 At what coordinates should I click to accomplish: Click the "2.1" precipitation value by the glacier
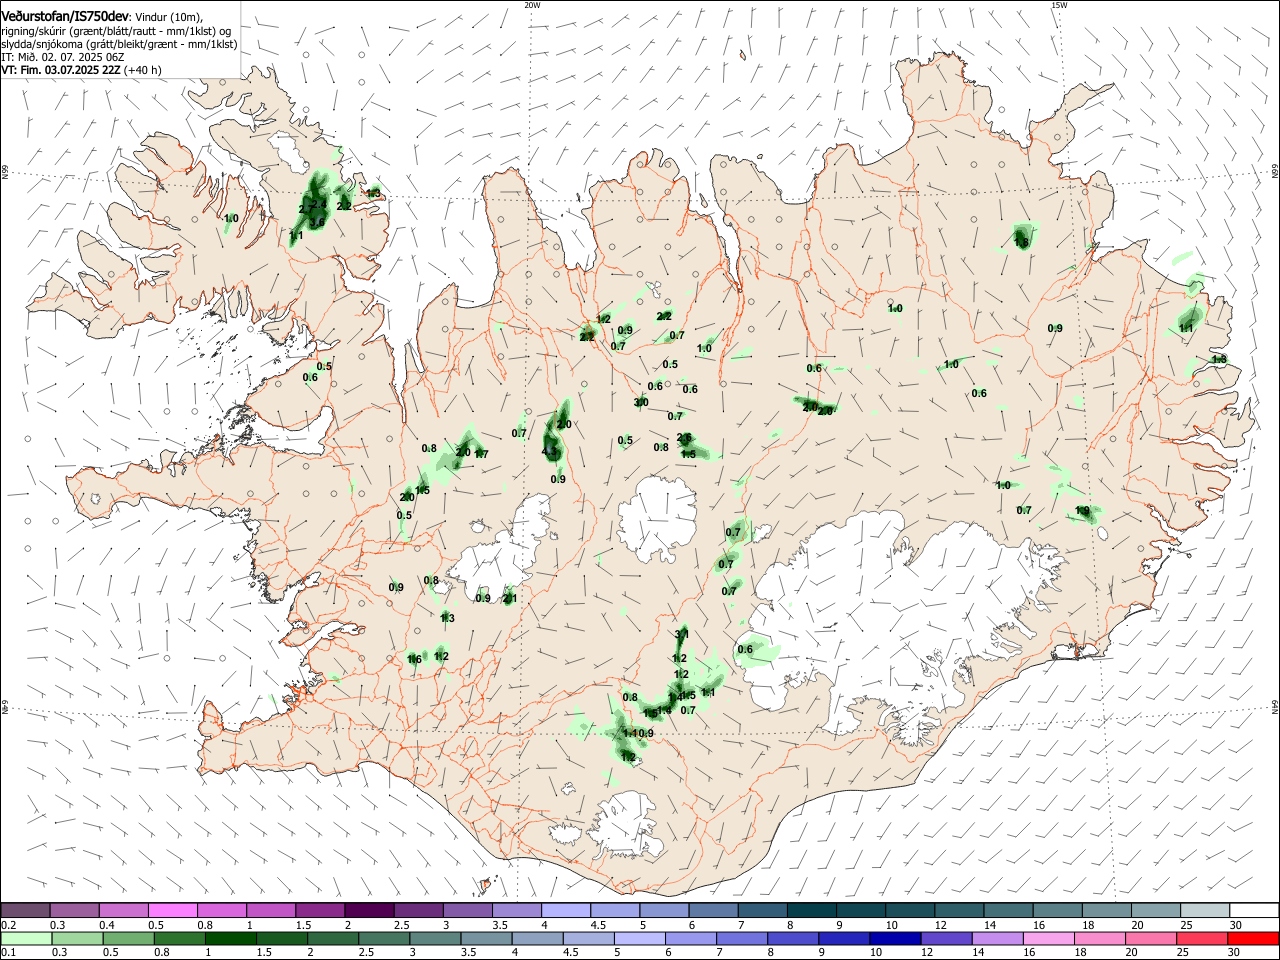tap(510, 598)
